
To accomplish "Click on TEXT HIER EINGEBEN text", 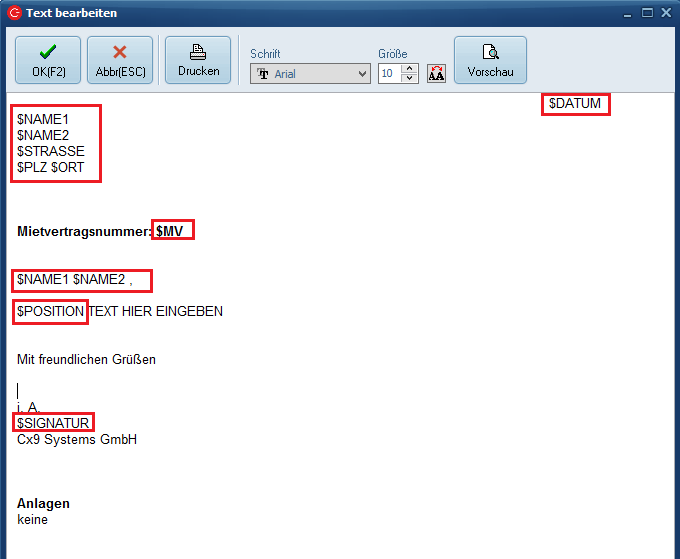I will click(156, 311).
